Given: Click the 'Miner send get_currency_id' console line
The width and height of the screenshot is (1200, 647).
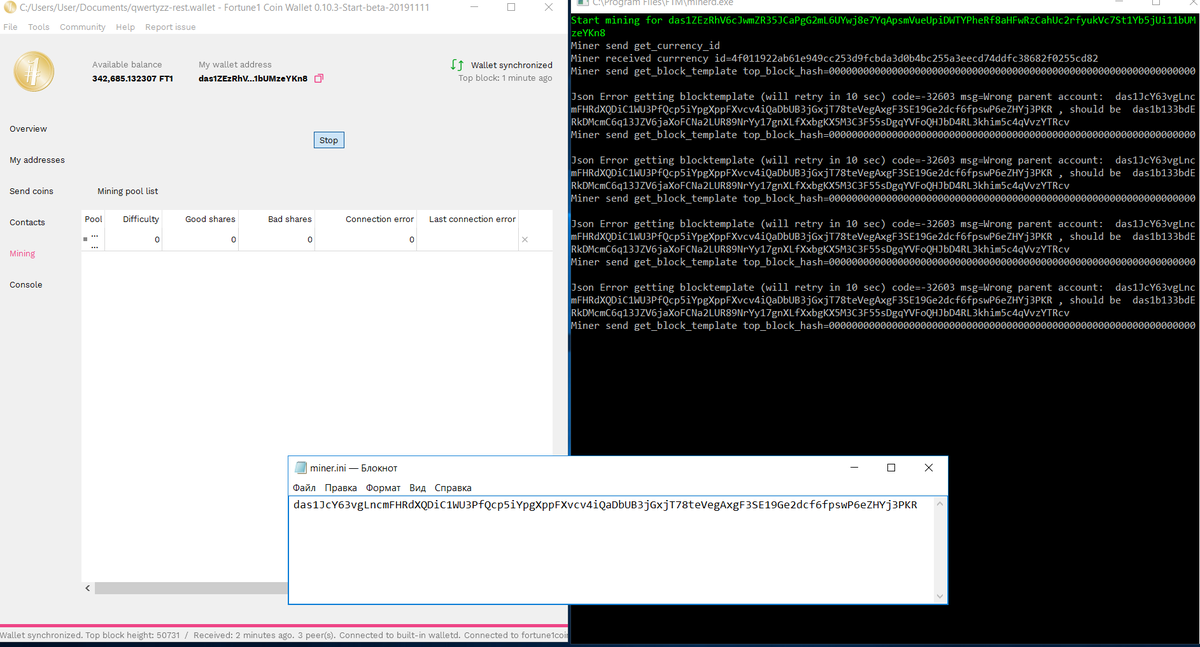Looking at the screenshot, I should click(x=645, y=45).
